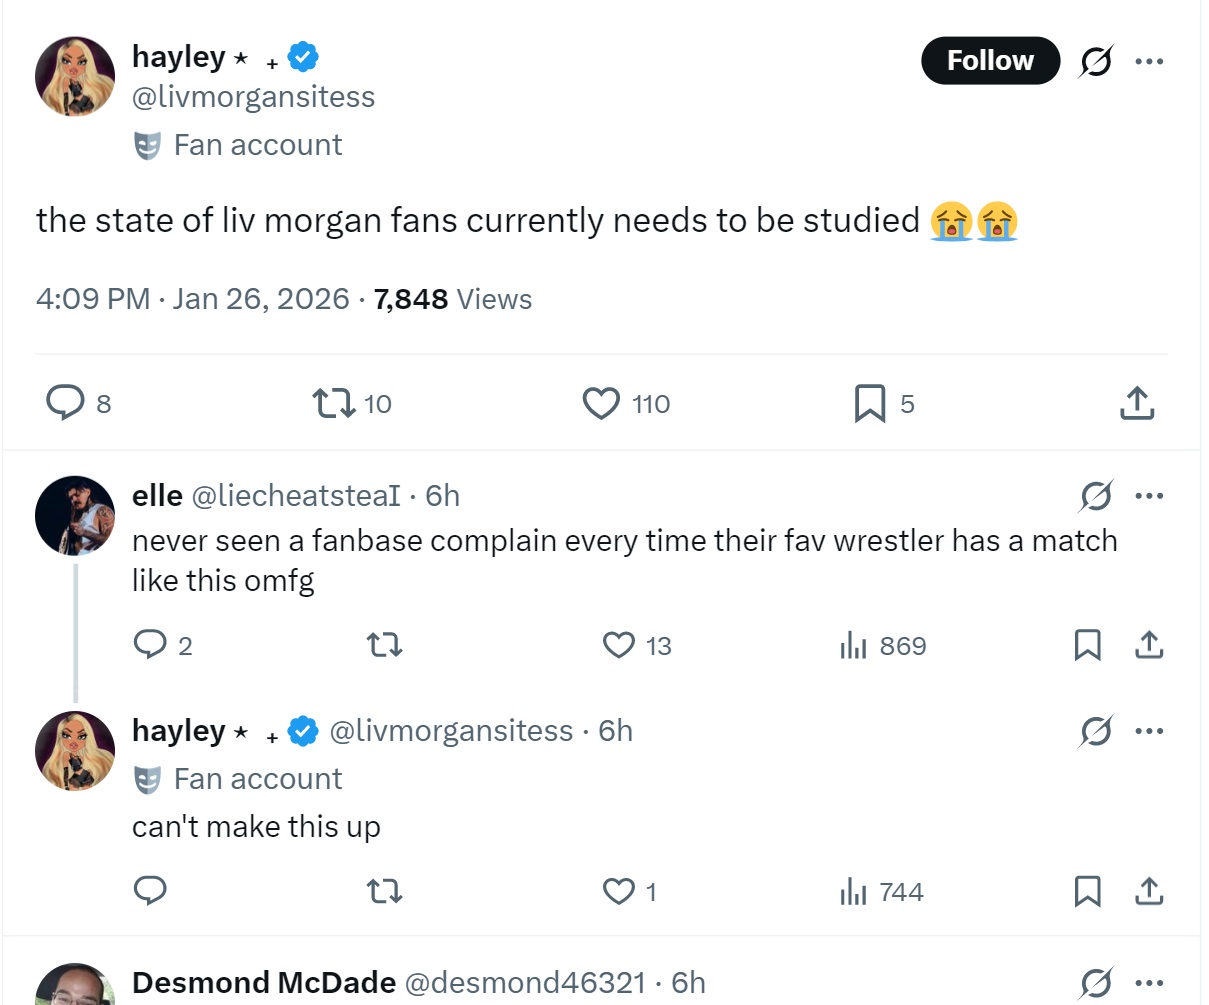Open the @livmorgansitess profile handle link
1209x1005 pixels.
click(x=254, y=97)
